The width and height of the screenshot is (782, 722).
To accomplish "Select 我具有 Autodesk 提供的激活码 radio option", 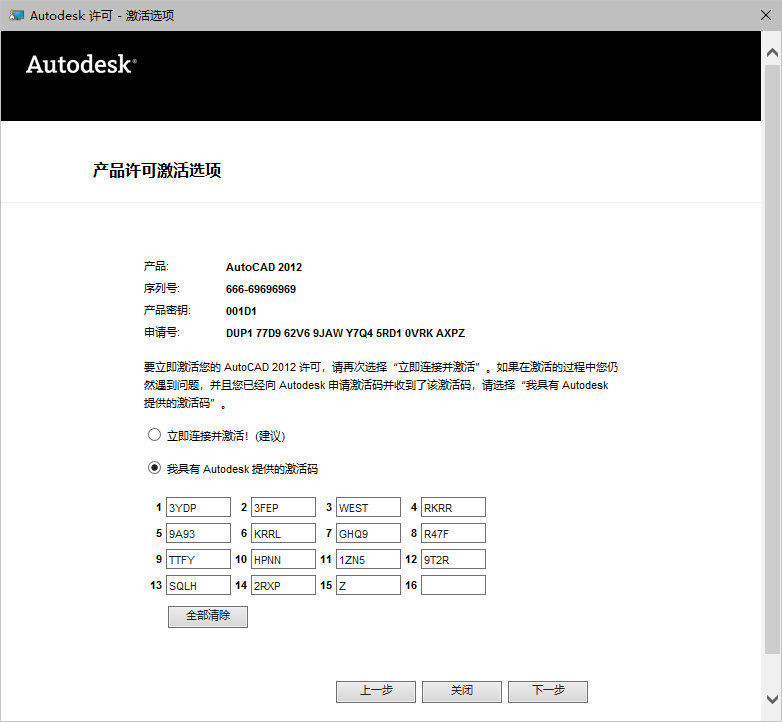I will [x=154, y=468].
